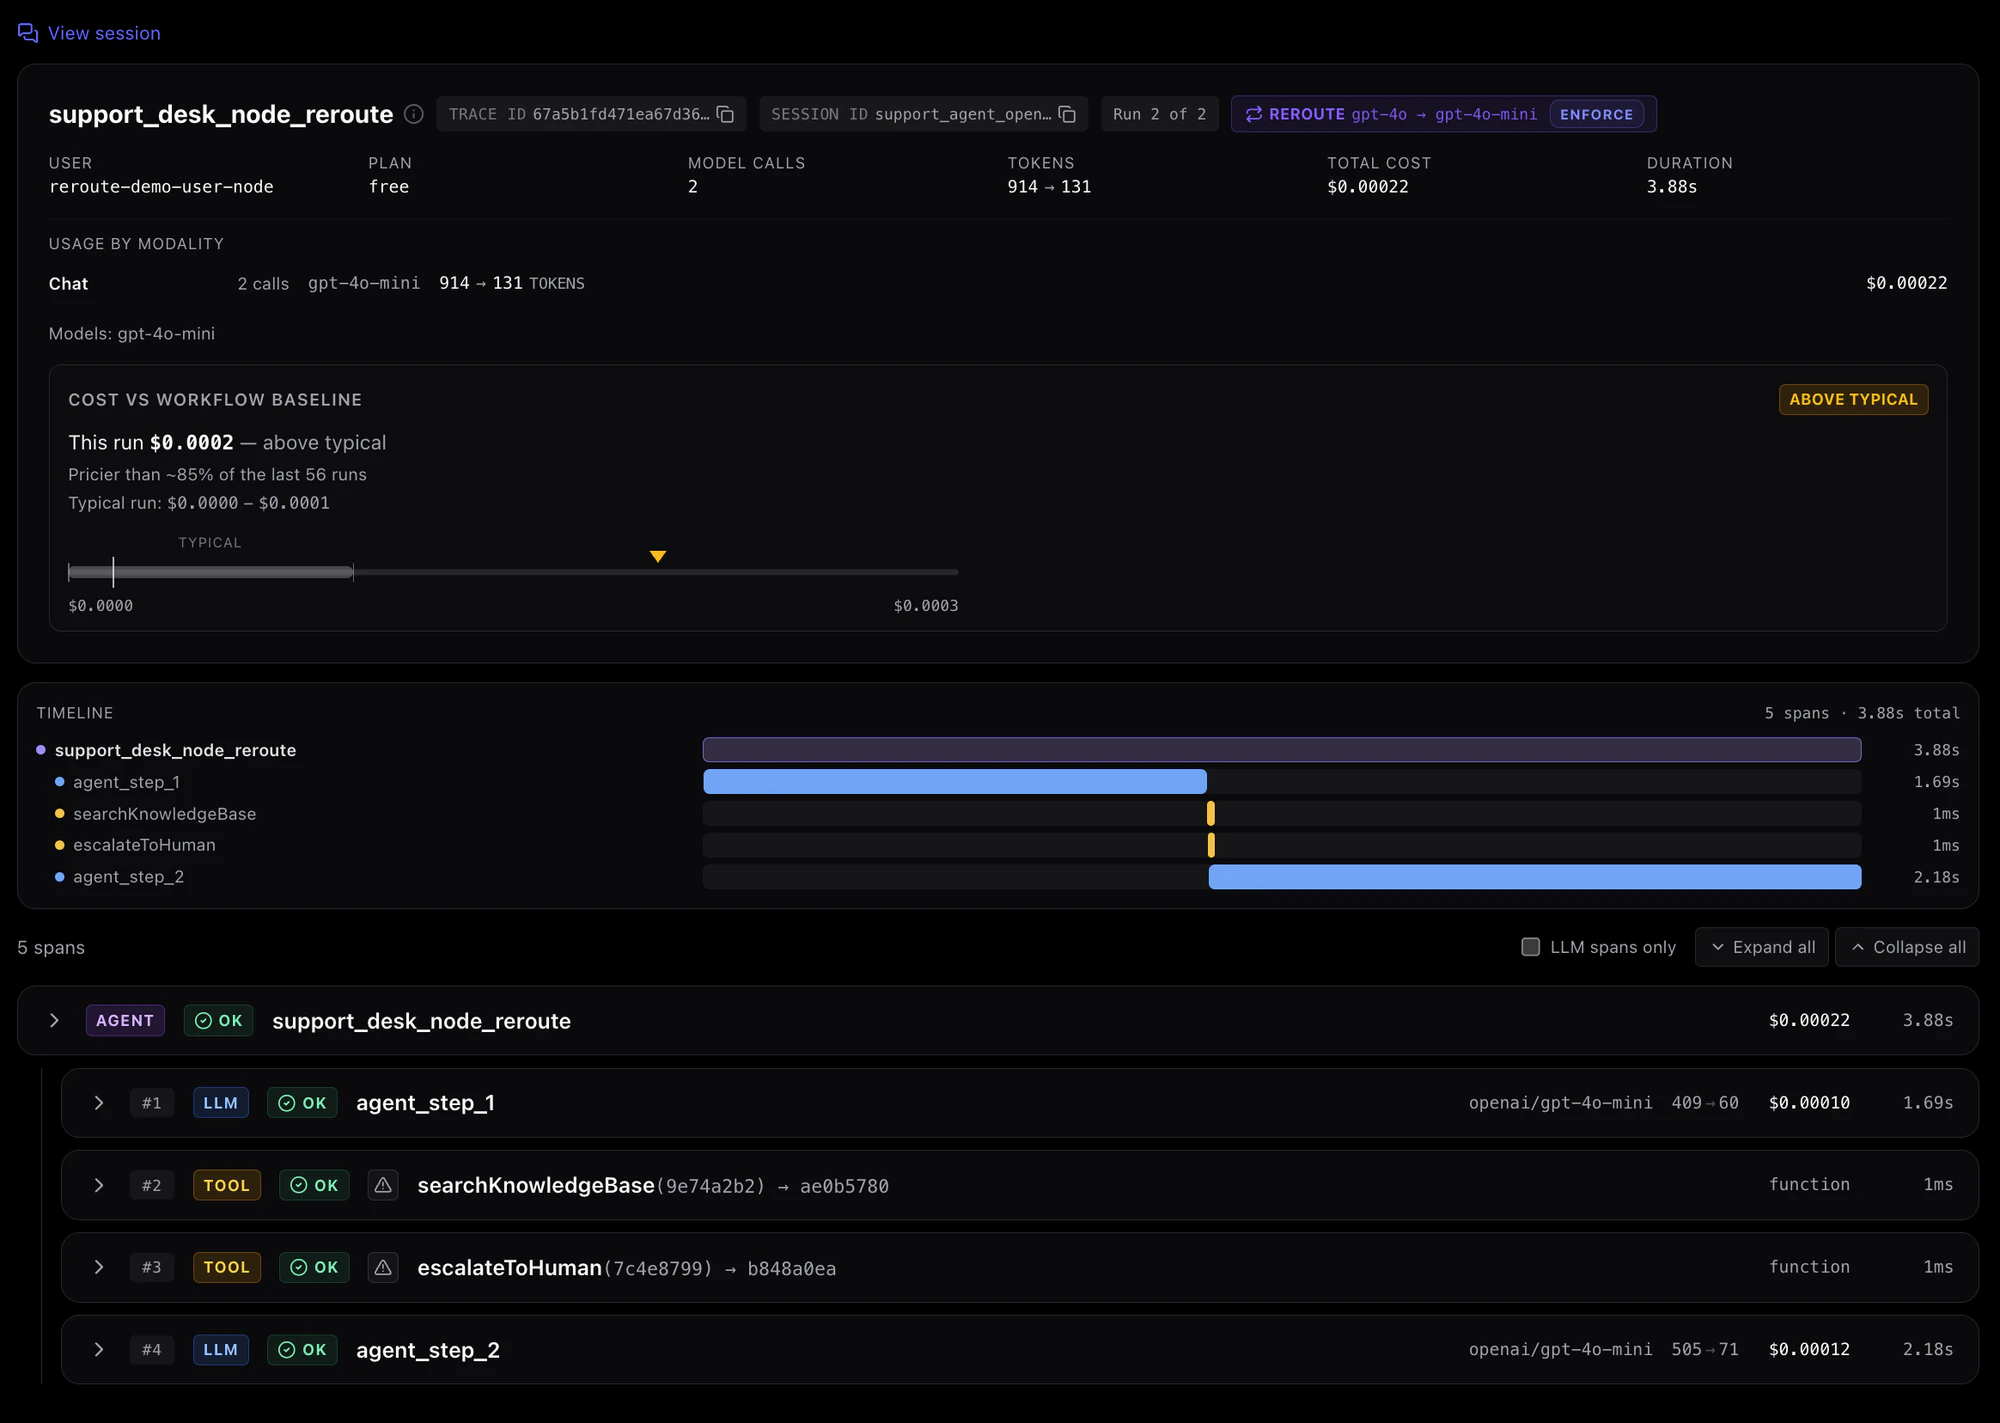This screenshot has height=1423, width=2000.
Task: Click the ENFORCE badge
Action: 1596,114
